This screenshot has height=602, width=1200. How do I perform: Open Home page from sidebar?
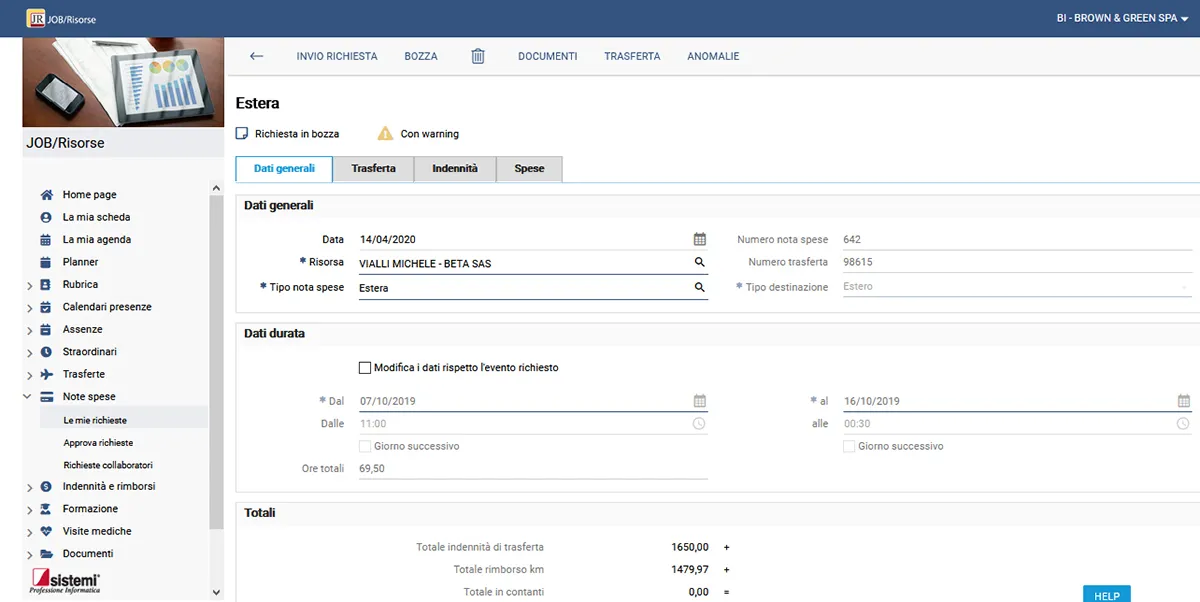click(x=89, y=195)
